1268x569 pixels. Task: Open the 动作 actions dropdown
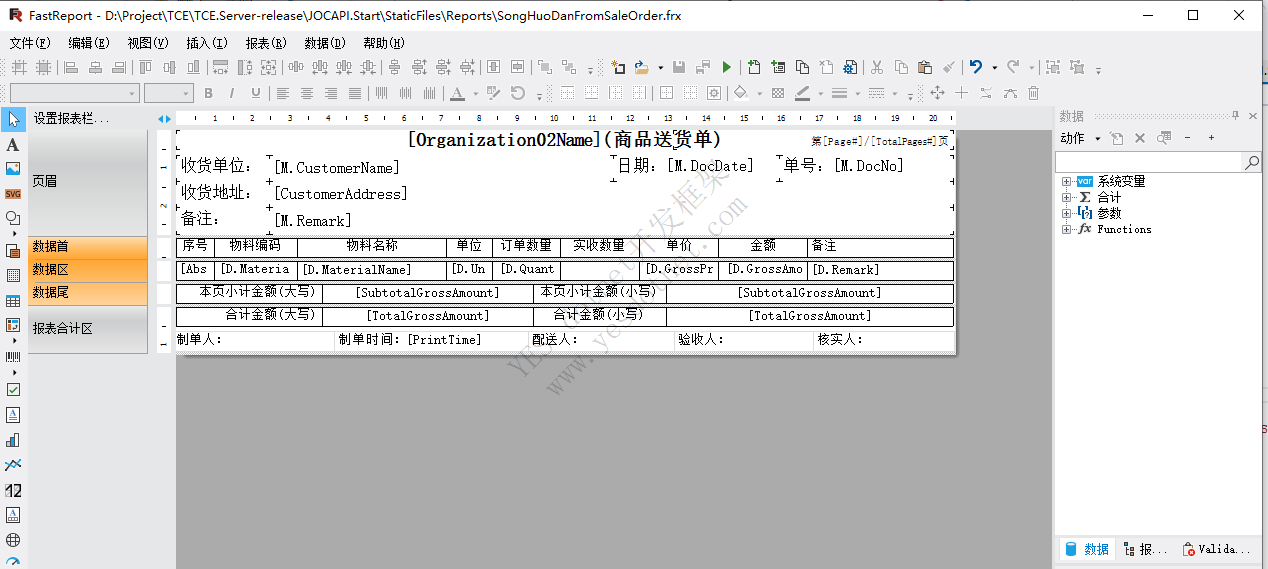[1080, 138]
